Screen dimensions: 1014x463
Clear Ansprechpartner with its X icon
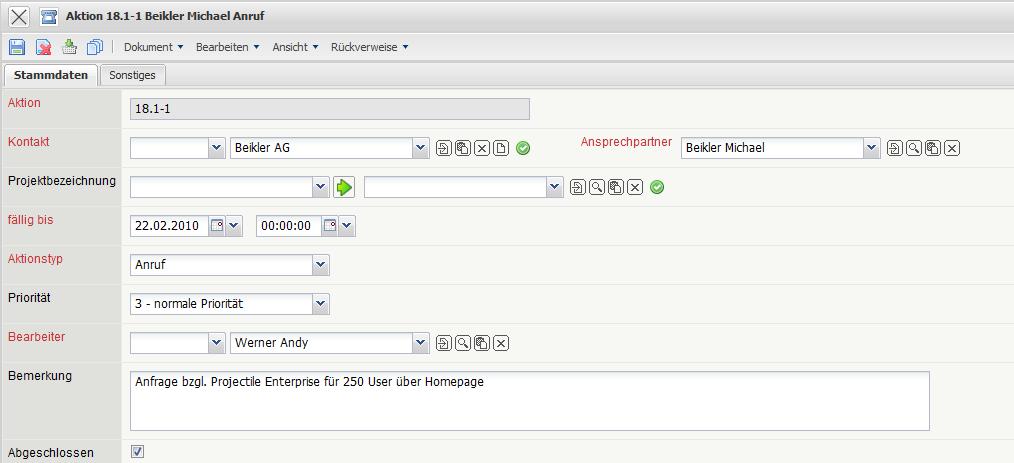click(951, 148)
